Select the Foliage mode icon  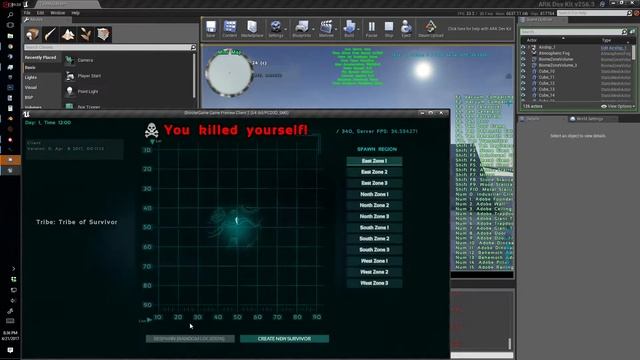pos(86,34)
